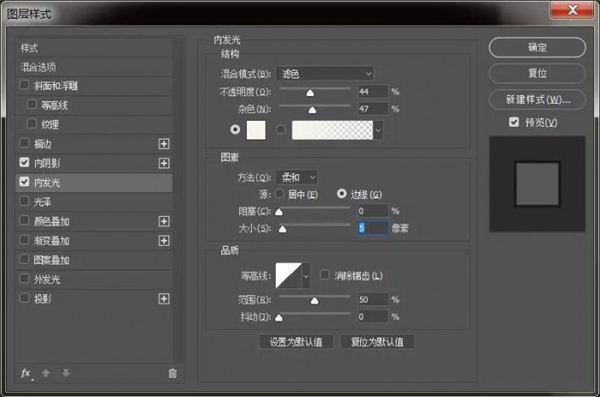
Task: Enable the 斜面和浮雕 checkbox
Action: [24, 85]
